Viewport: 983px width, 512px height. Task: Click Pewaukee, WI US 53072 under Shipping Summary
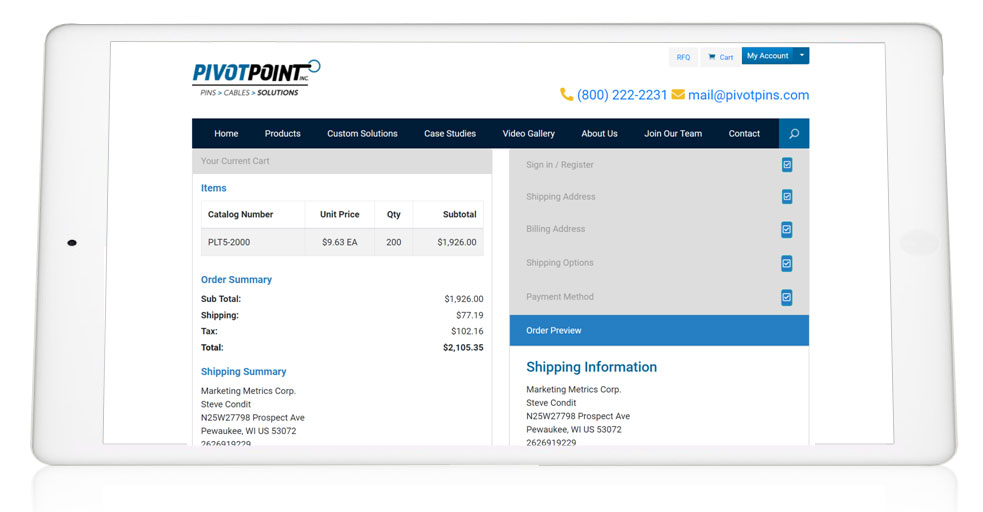[x=248, y=431]
